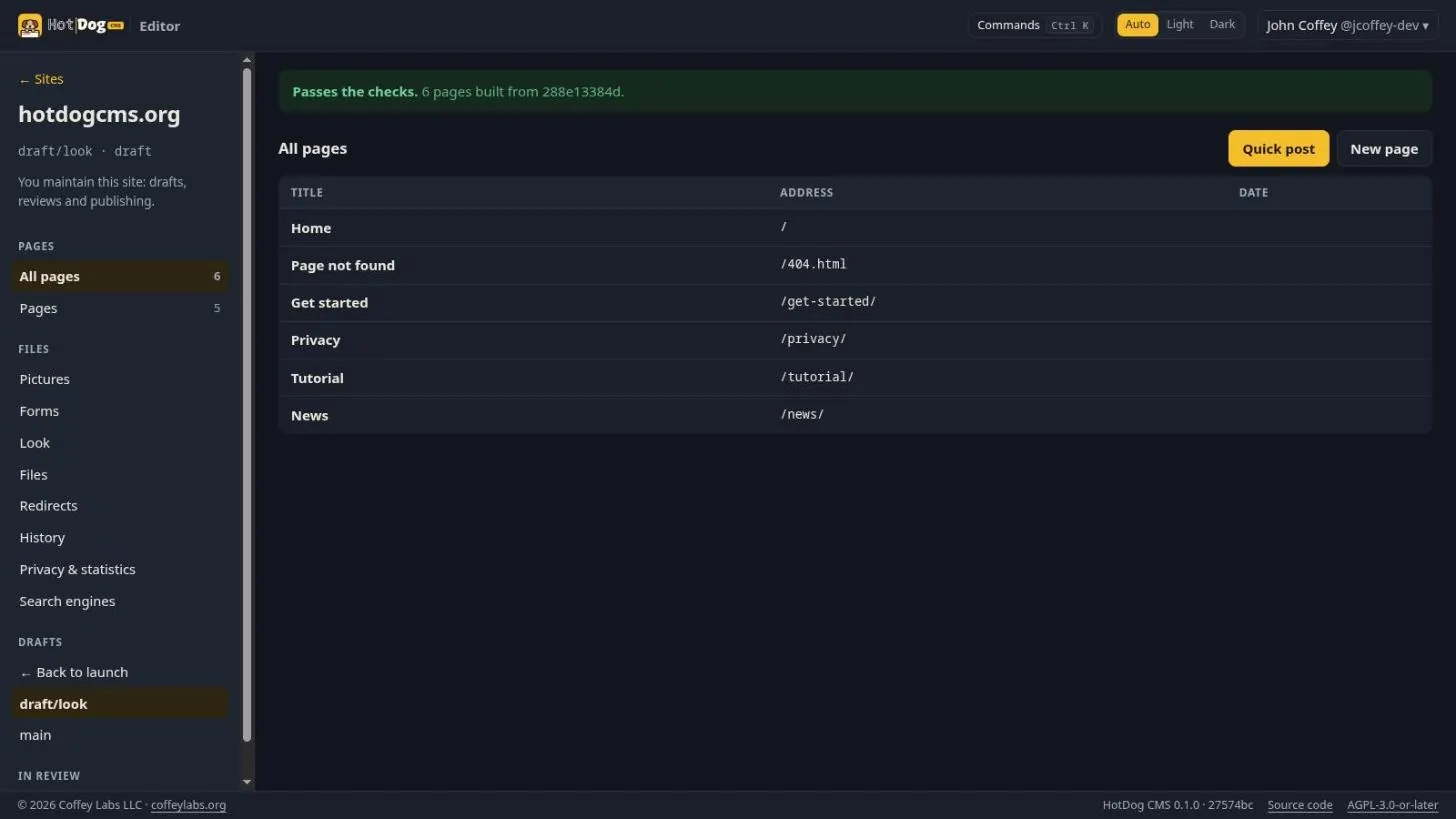Open the Source code footer link
The height and width of the screenshot is (819, 1456).
(x=1300, y=806)
